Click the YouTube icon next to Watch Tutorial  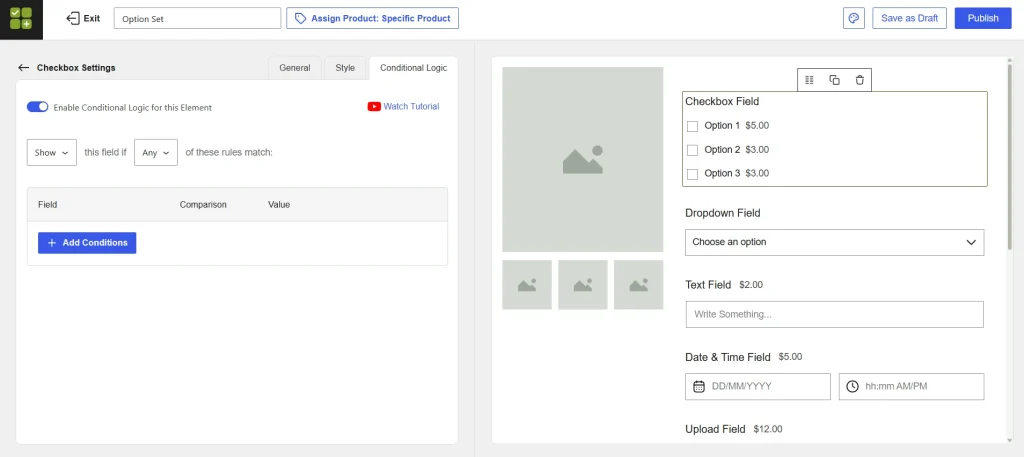(x=374, y=106)
